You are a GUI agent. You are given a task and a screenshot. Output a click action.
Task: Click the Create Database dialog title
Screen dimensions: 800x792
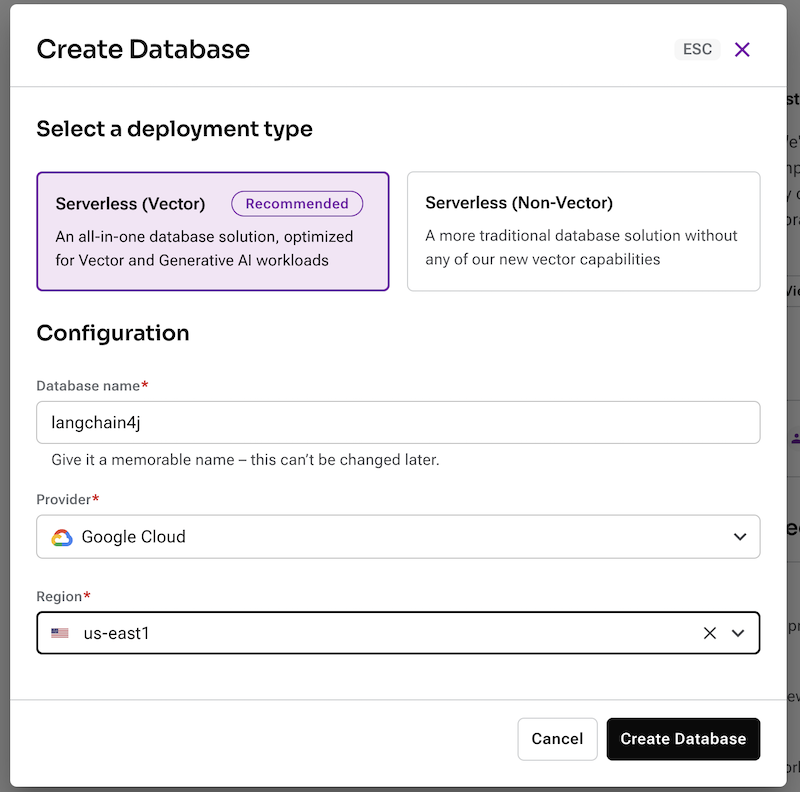(143, 49)
